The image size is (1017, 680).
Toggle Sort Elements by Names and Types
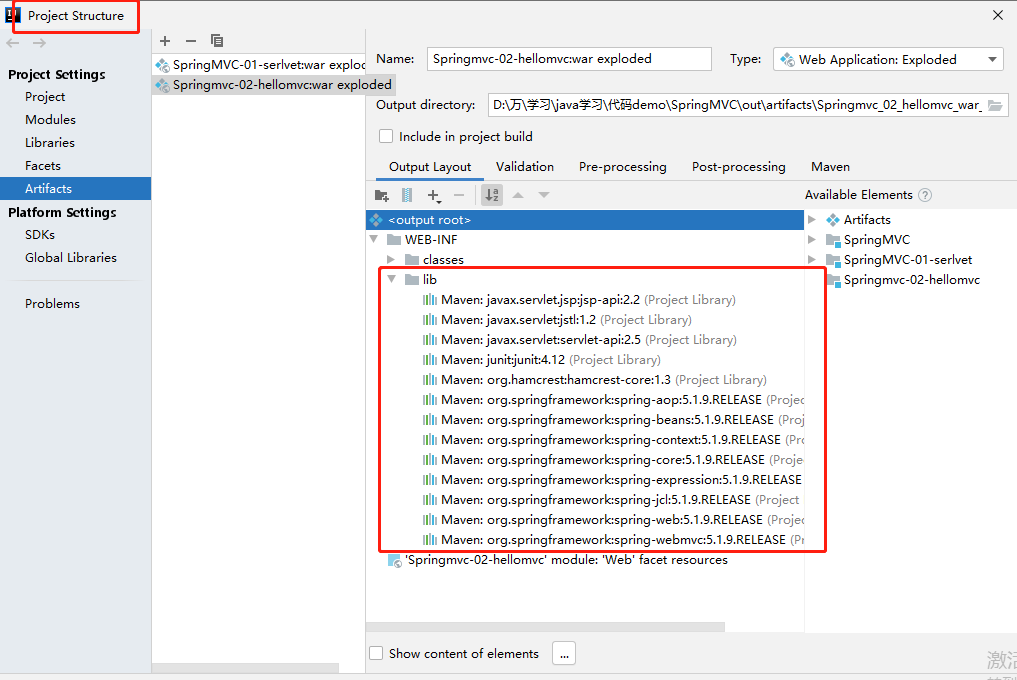(492, 195)
